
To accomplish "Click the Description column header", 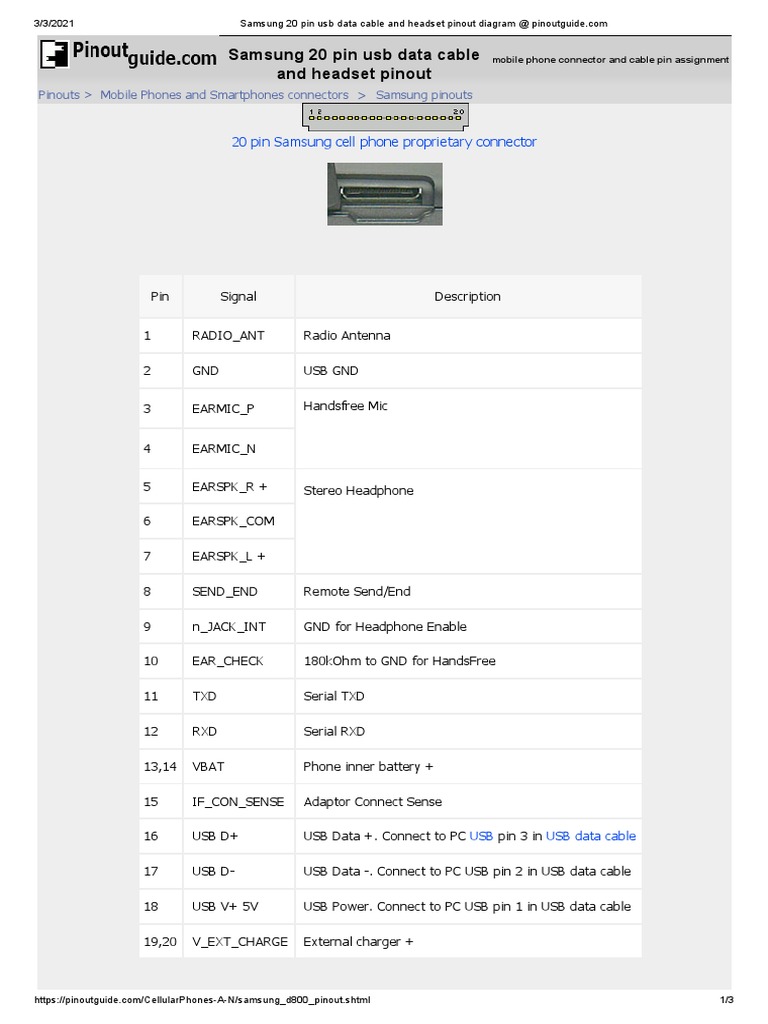I will coord(467,297).
